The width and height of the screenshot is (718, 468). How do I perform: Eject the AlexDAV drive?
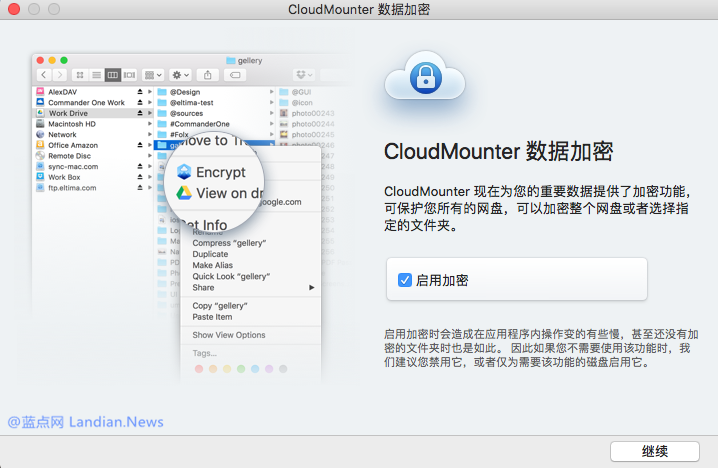coord(140,92)
